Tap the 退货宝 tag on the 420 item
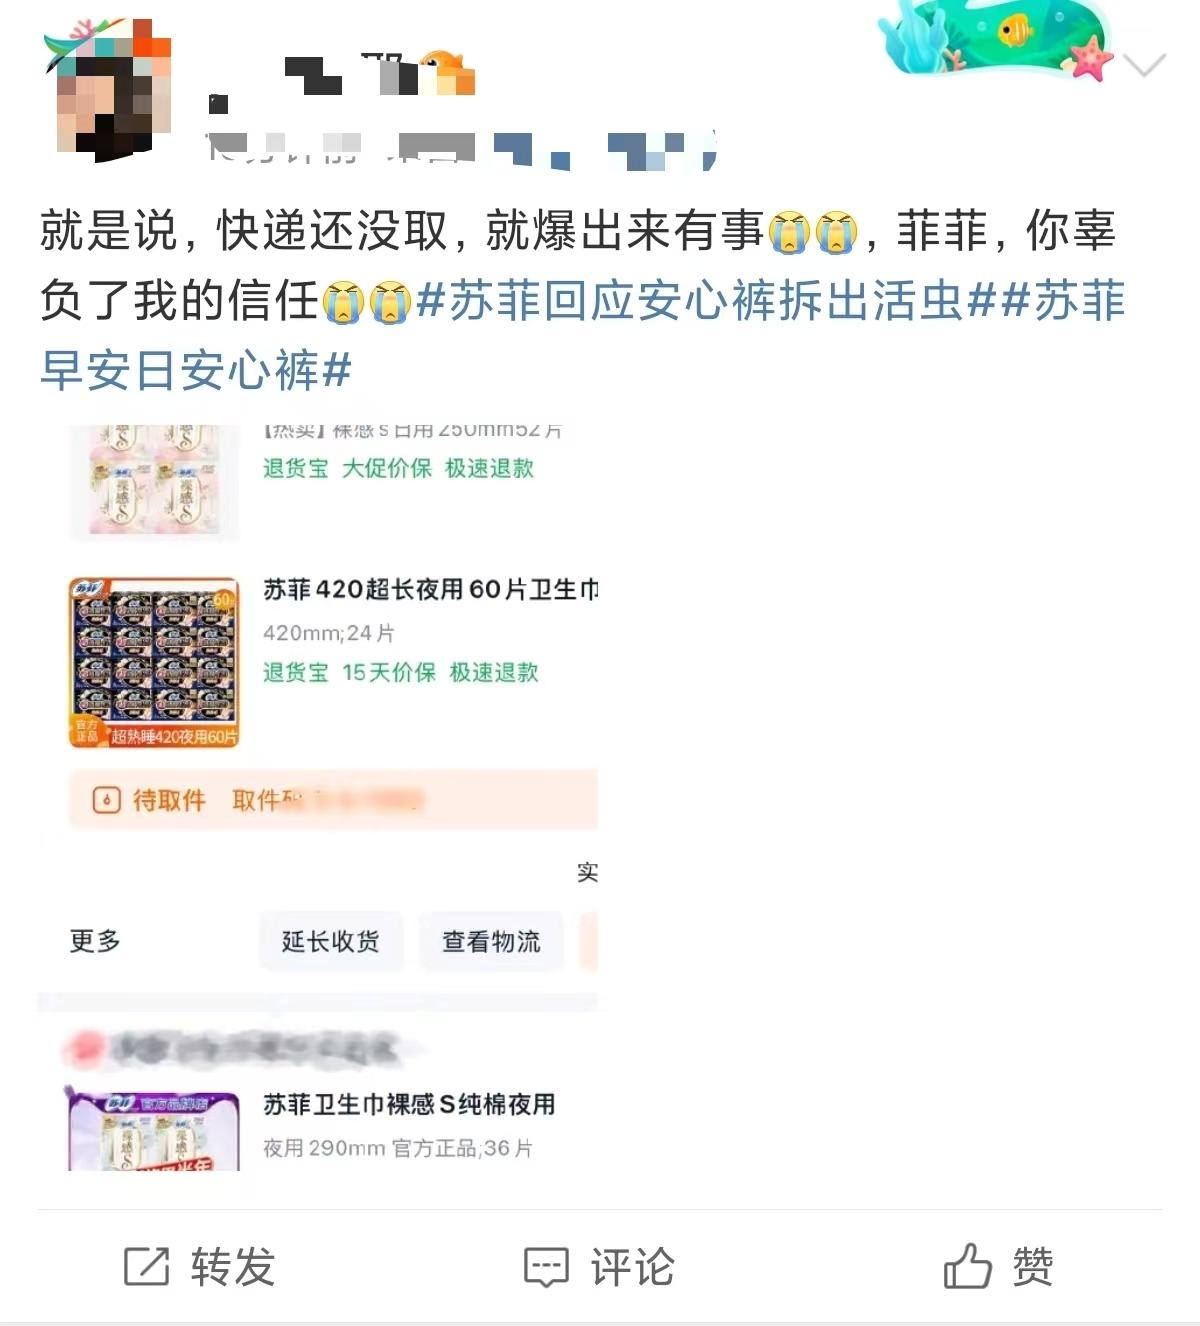Viewport: 1200px width, 1326px height. click(295, 672)
